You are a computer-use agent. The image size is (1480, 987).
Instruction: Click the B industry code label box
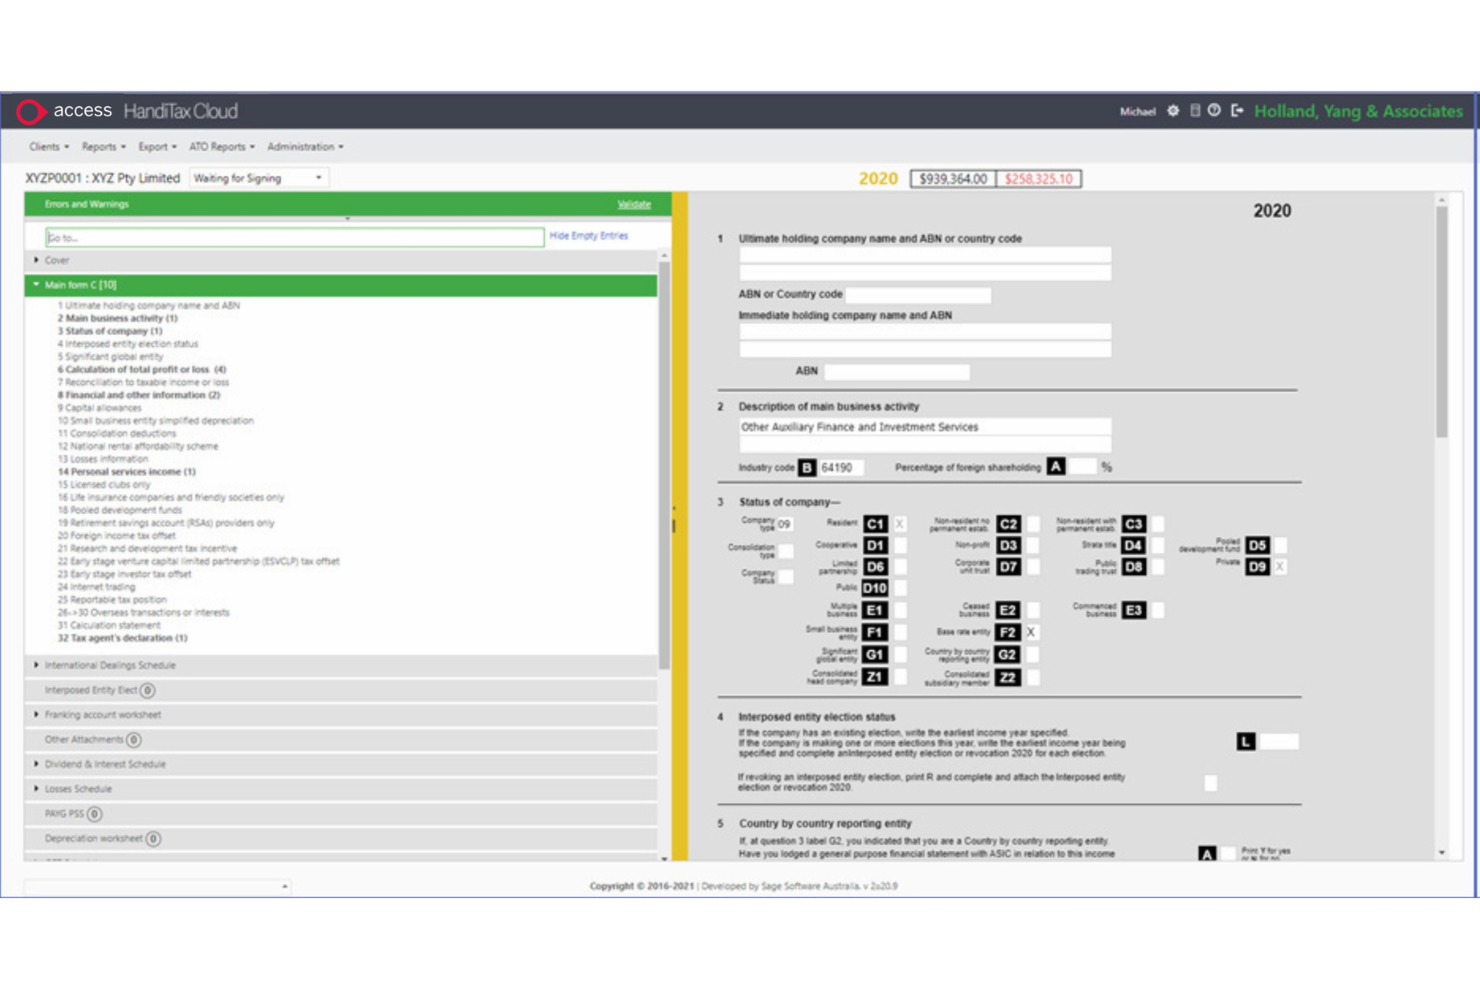pos(807,468)
